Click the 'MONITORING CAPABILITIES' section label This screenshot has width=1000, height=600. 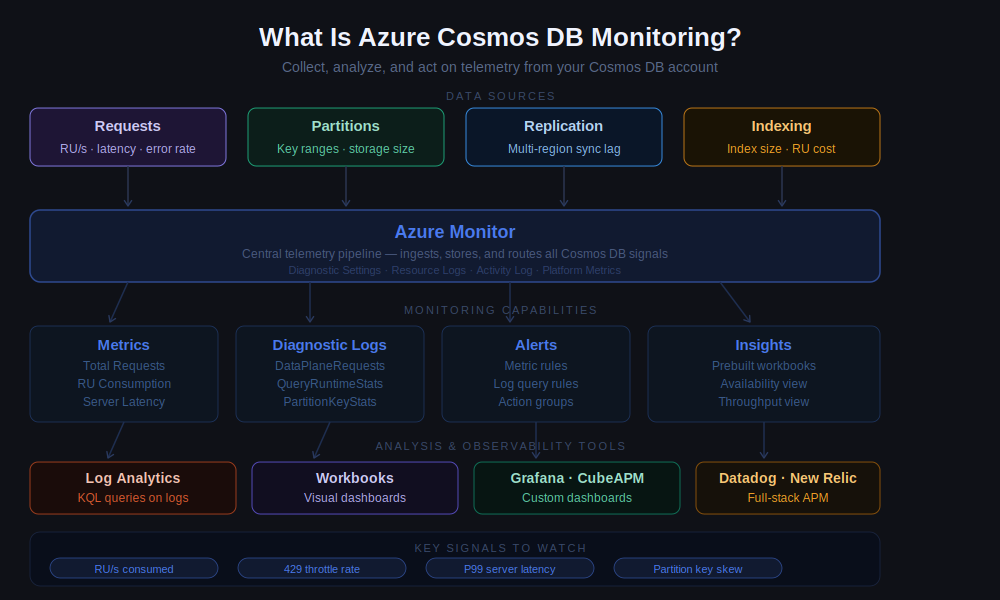[501, 310]
